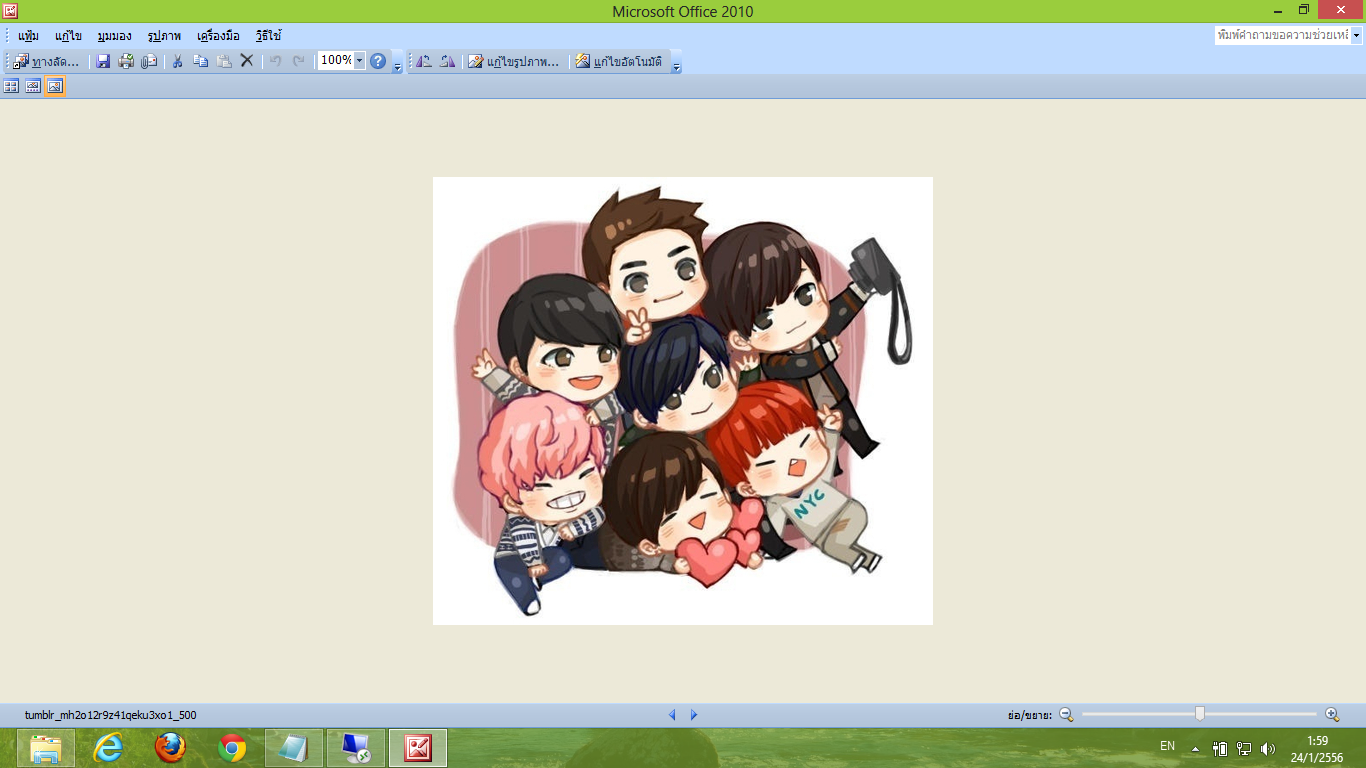Viewport: 1366px width, 768px height.
Task: Click the zoom slider handle
Action: tap(1200, 714)
